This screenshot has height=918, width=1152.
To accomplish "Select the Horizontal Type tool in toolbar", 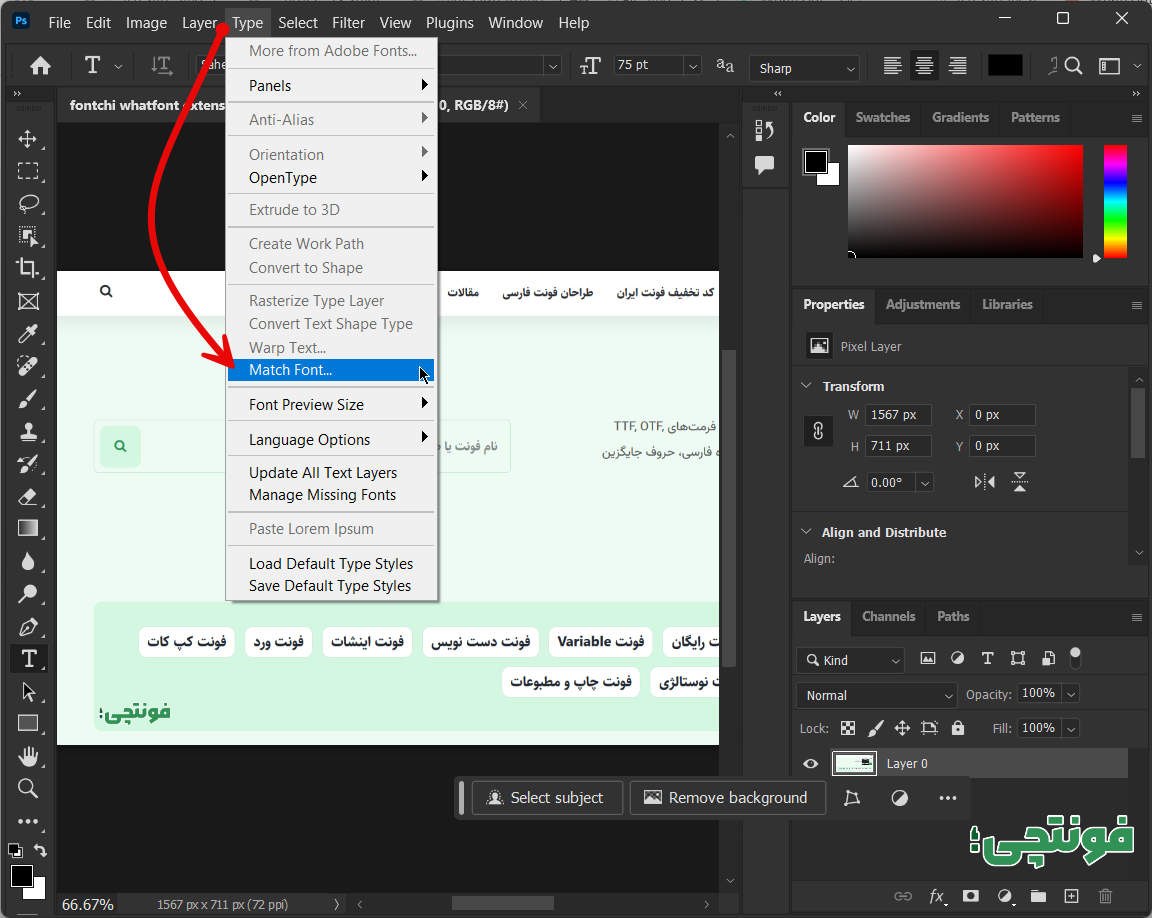I will [28, 659].
